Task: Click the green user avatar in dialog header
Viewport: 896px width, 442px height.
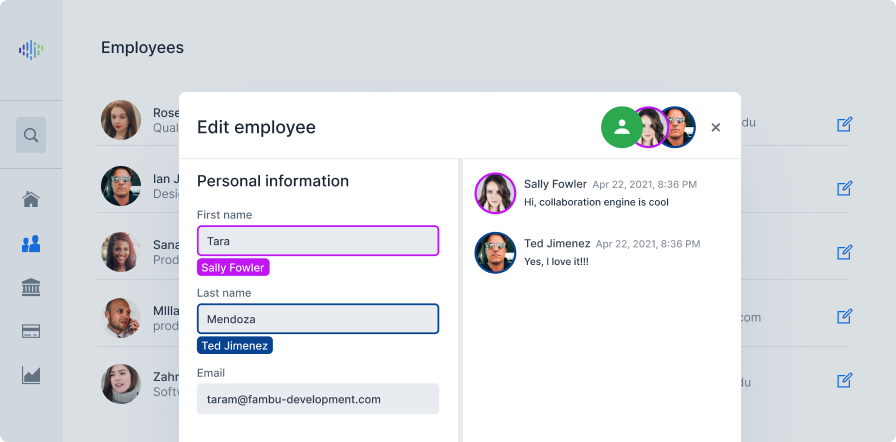Action: (x=622, y=127)
